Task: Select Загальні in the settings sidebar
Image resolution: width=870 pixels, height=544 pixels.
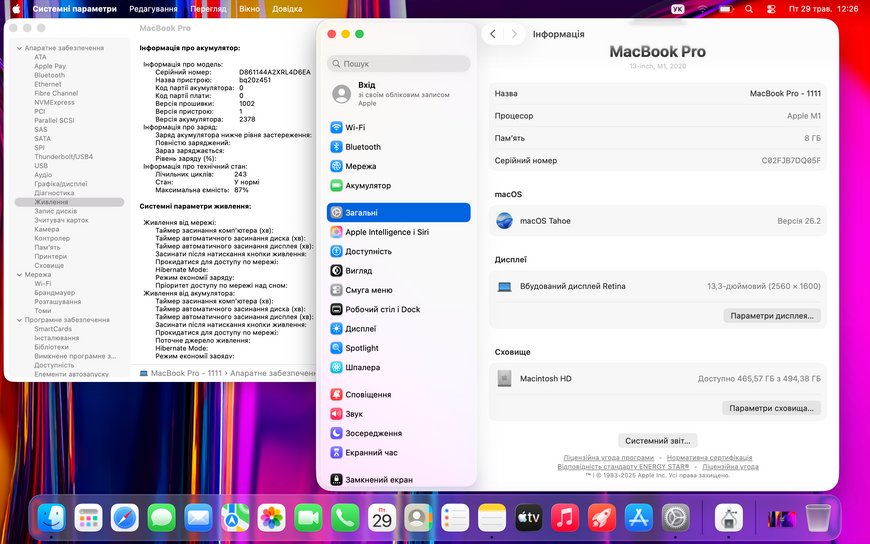Action: 398,213
